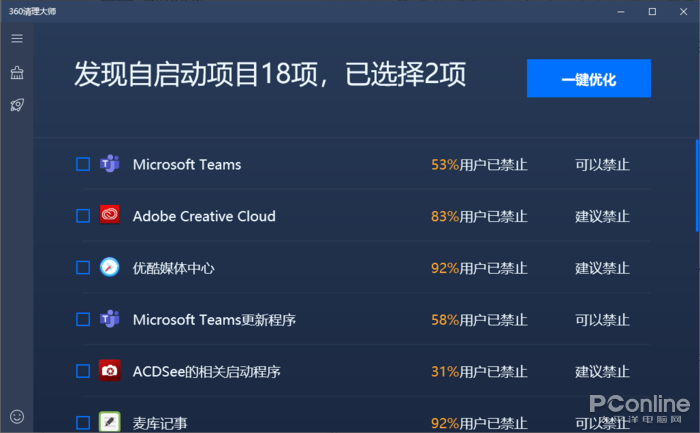The height and width of the screenshot is (433, 700).
Task: Open the hamburger menu in sidebar
Action: 17,38
